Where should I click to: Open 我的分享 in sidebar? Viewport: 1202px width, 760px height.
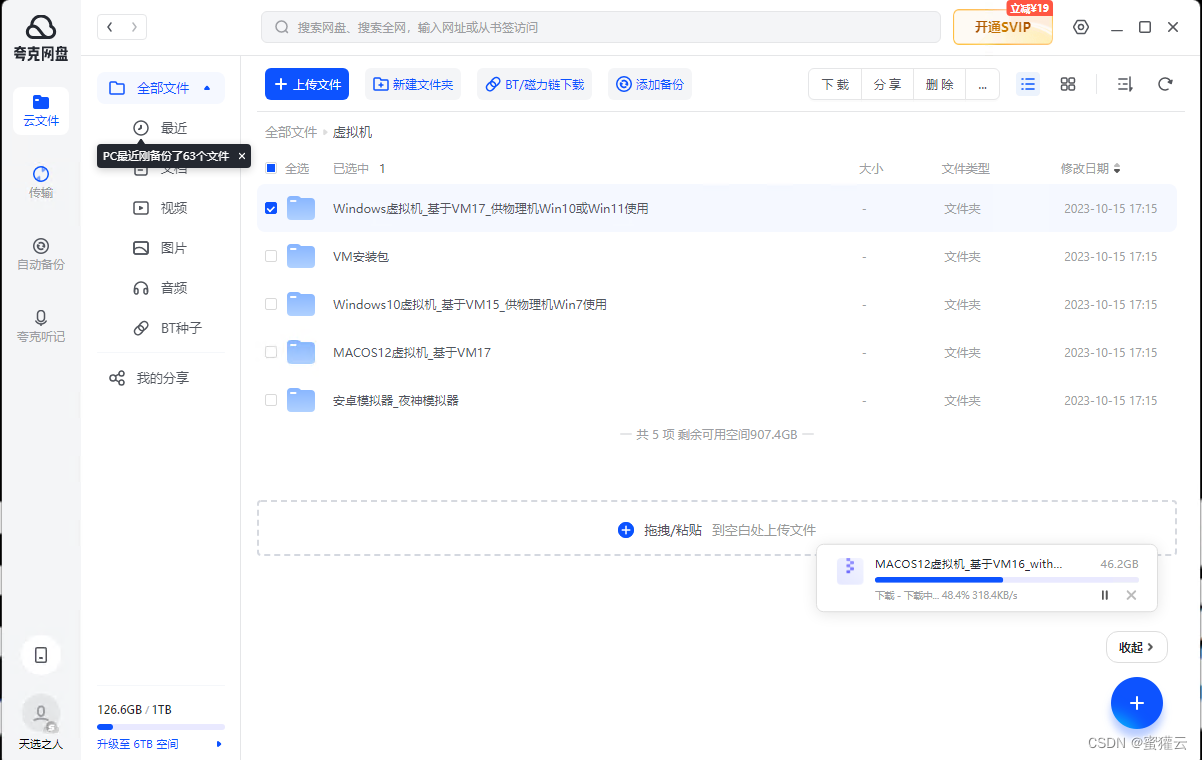click(x=161, y=378)
